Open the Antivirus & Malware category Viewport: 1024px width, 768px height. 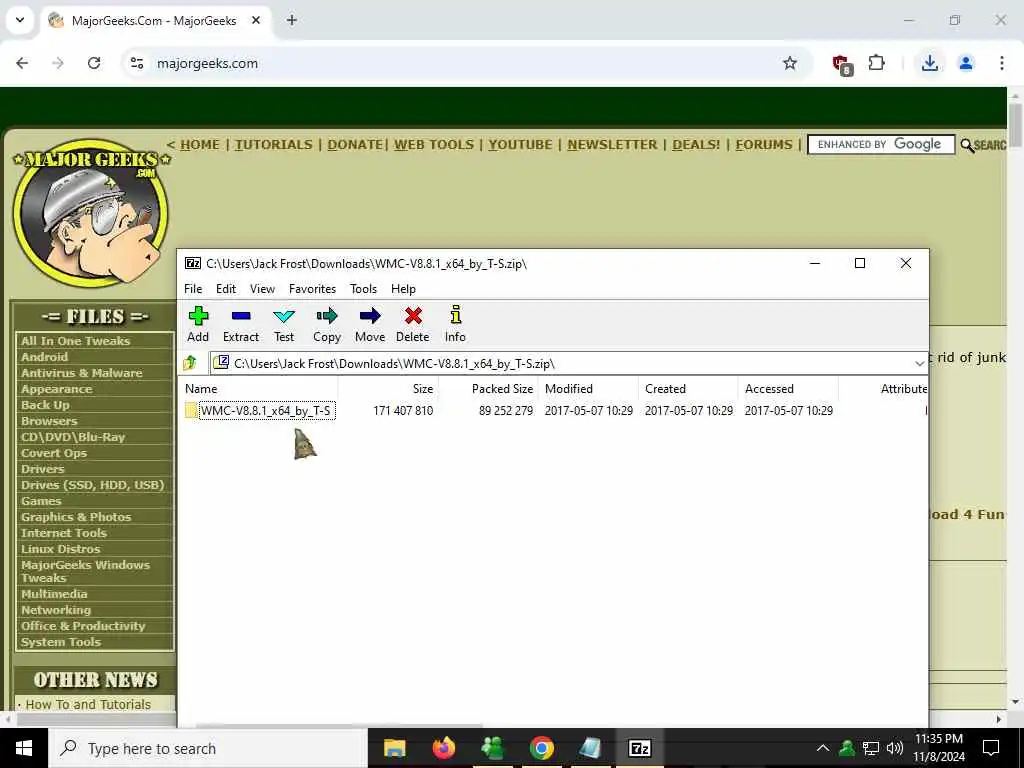coord(82,373)
